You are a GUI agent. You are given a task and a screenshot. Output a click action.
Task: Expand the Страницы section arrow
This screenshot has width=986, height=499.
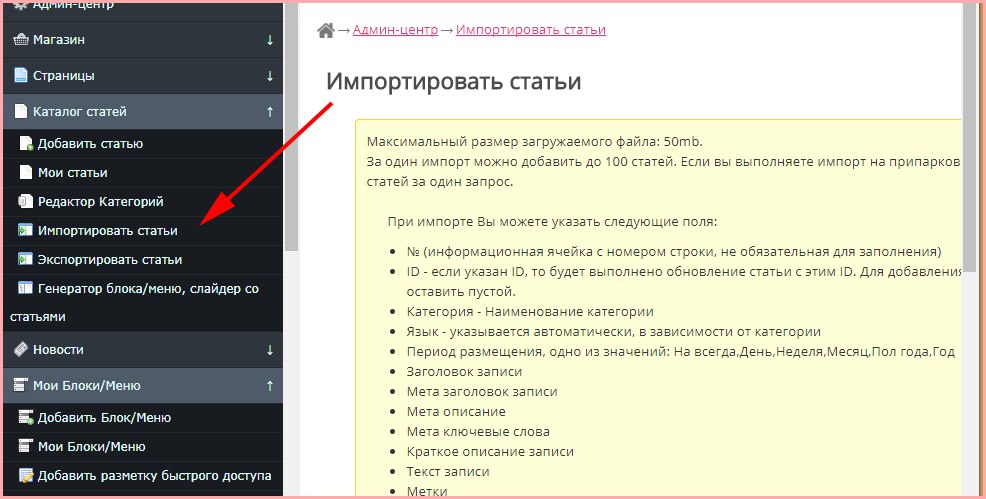click(x=270, y=76)
